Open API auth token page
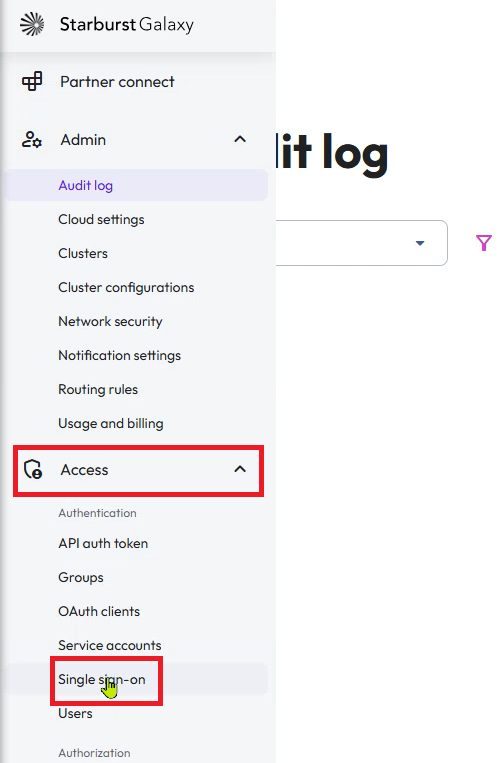Screen dimensions: 504x763 [x=103, y=544]
